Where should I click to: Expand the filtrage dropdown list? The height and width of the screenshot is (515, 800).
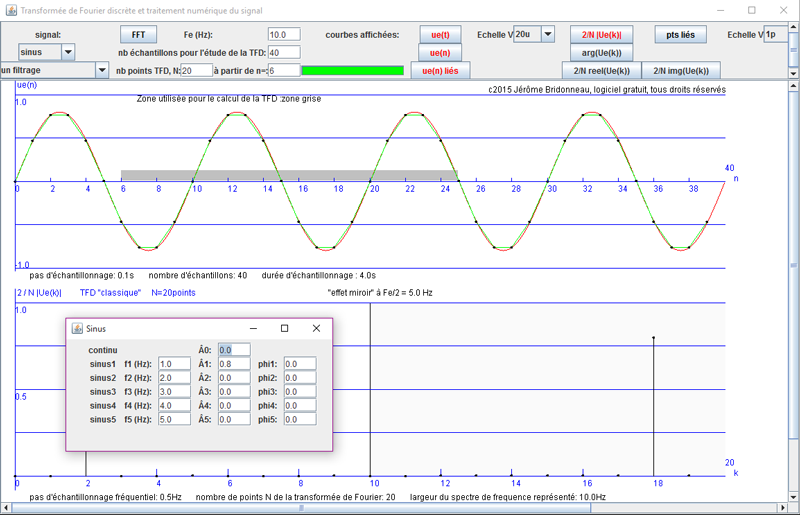point(102,70)
